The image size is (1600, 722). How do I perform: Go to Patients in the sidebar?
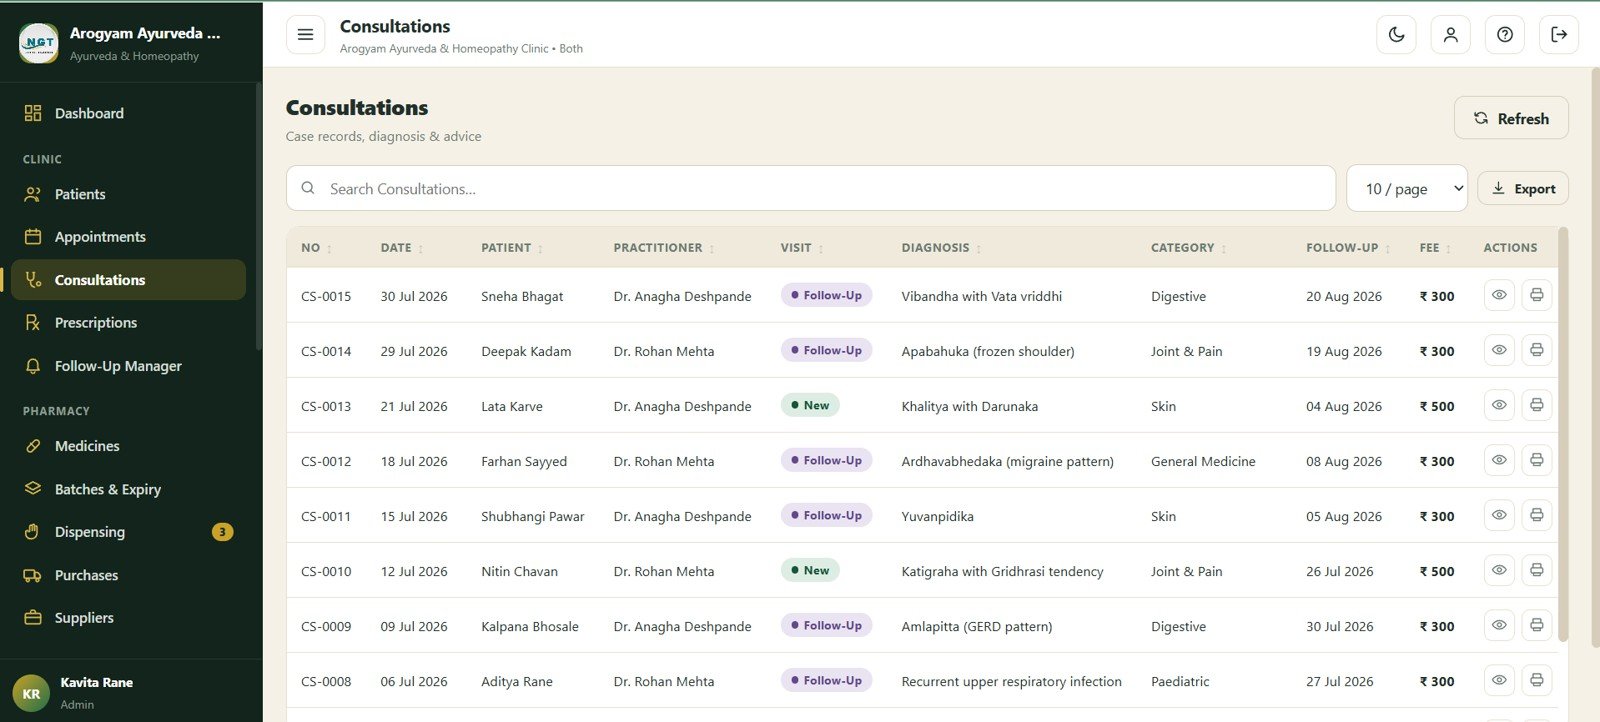coord(128,194)
